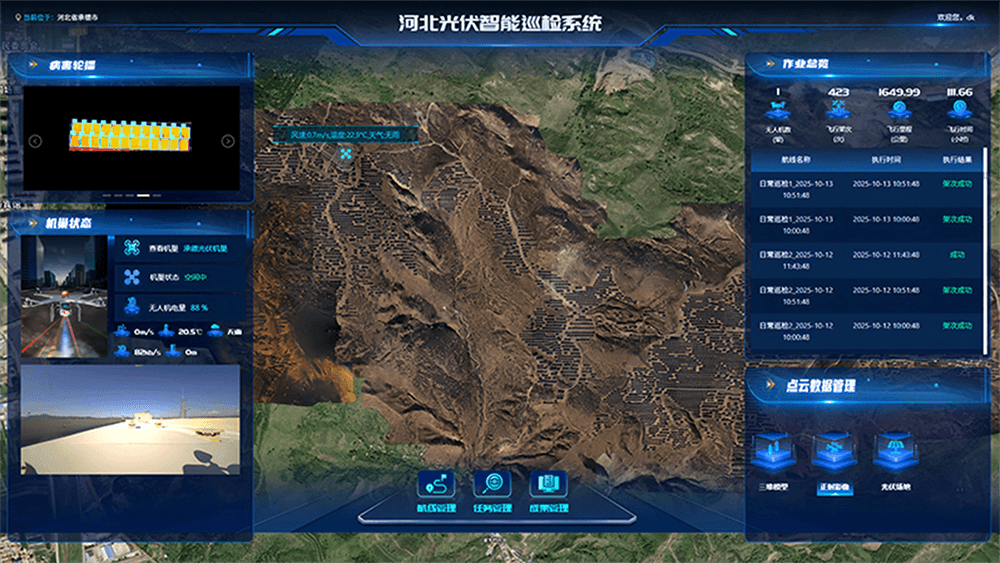Open 任务管理 task management icon

click(x=492, y=485)
